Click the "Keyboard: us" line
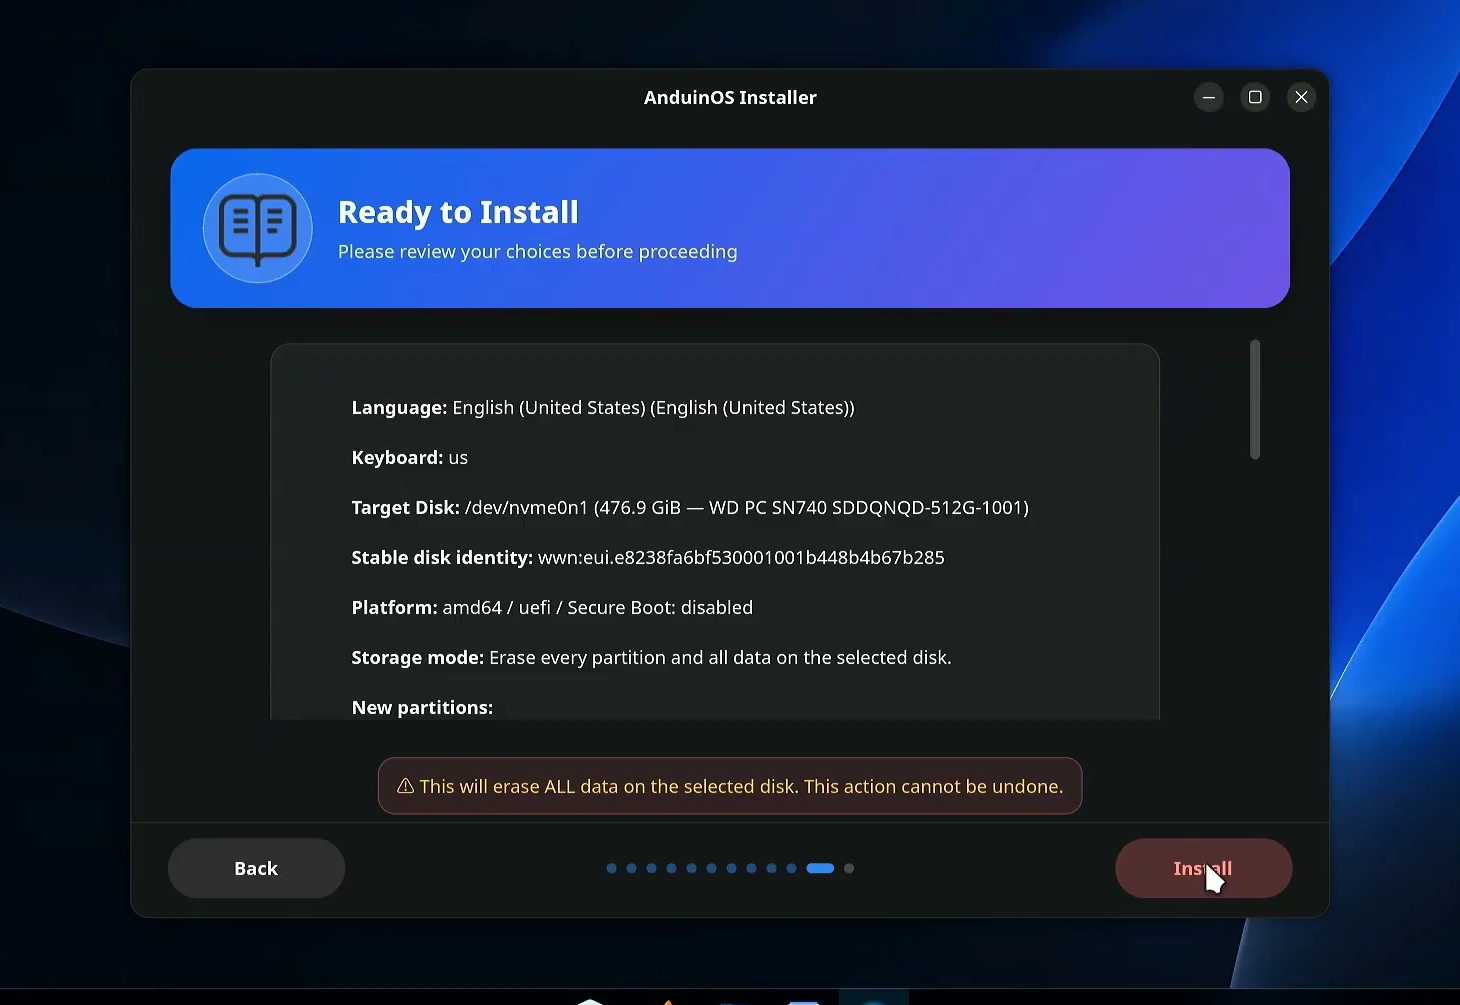This screenshot has width=1460, height=1005. tap(410, 458)
